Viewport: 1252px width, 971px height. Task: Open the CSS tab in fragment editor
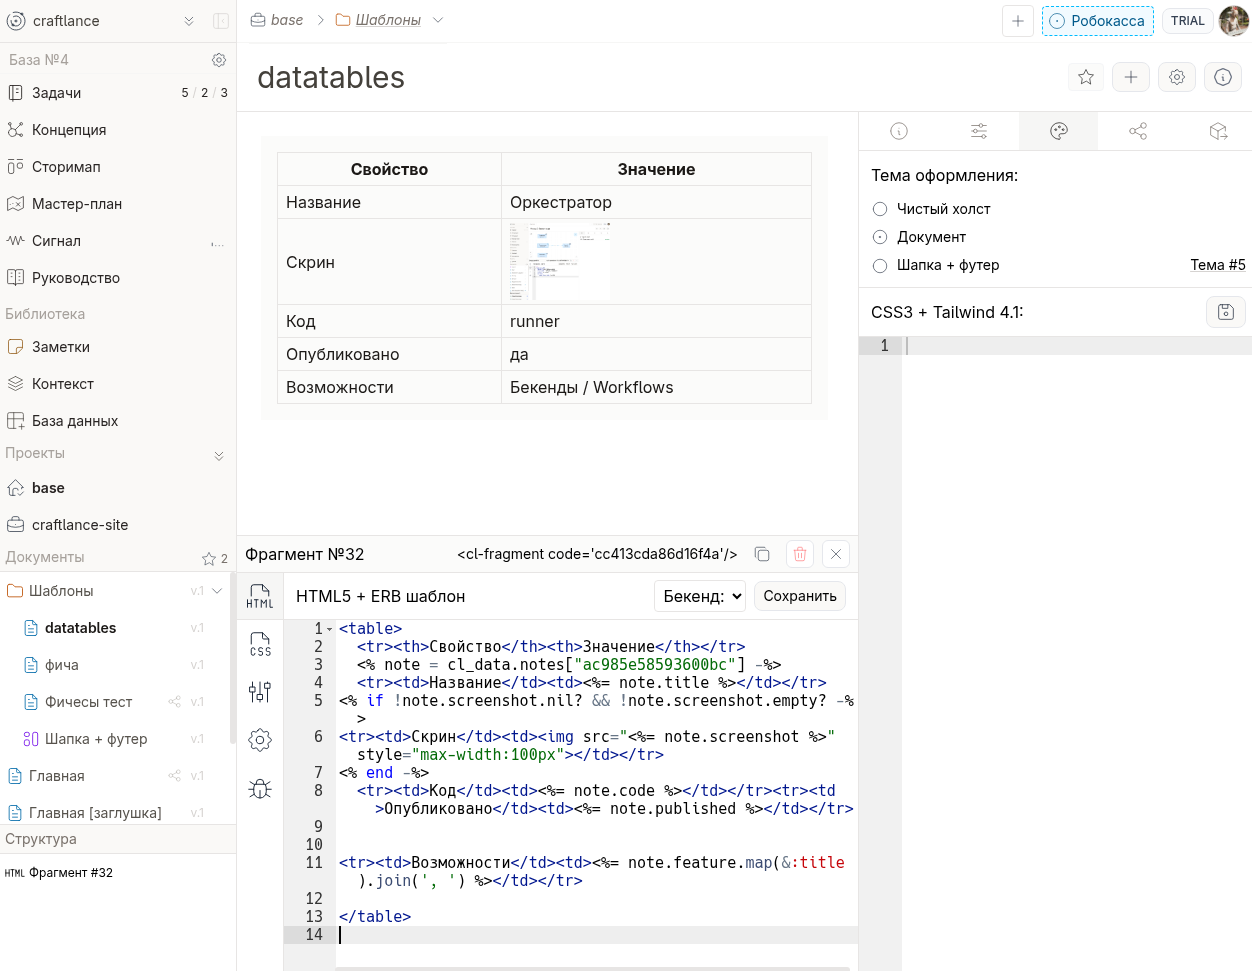(x=260, y=644)
